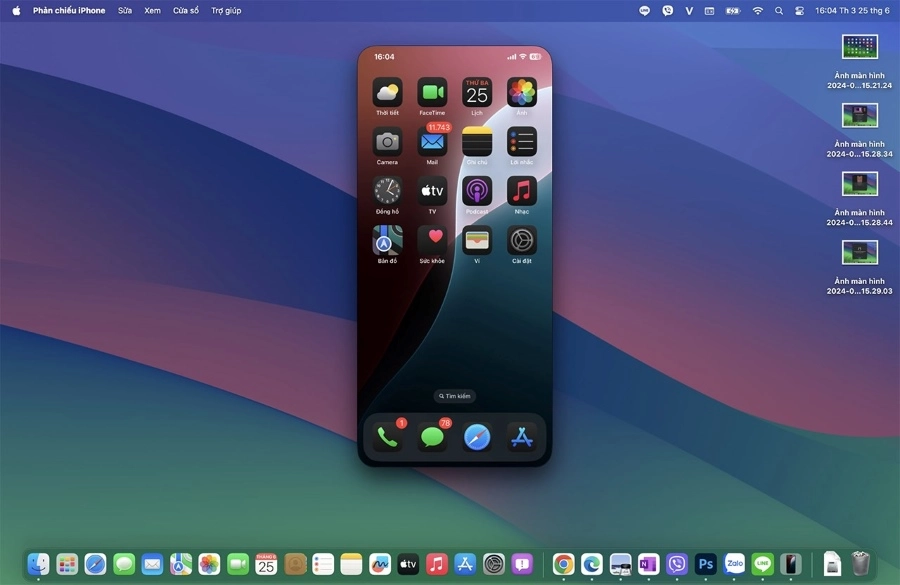Viewport: 900px width, 585px height.
Task: Tap the Tìm kiếm search field
Action: (x=454, y=395)
